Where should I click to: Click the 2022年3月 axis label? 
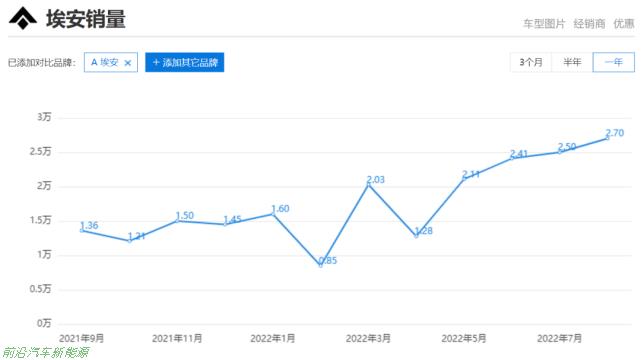point(368,338)
